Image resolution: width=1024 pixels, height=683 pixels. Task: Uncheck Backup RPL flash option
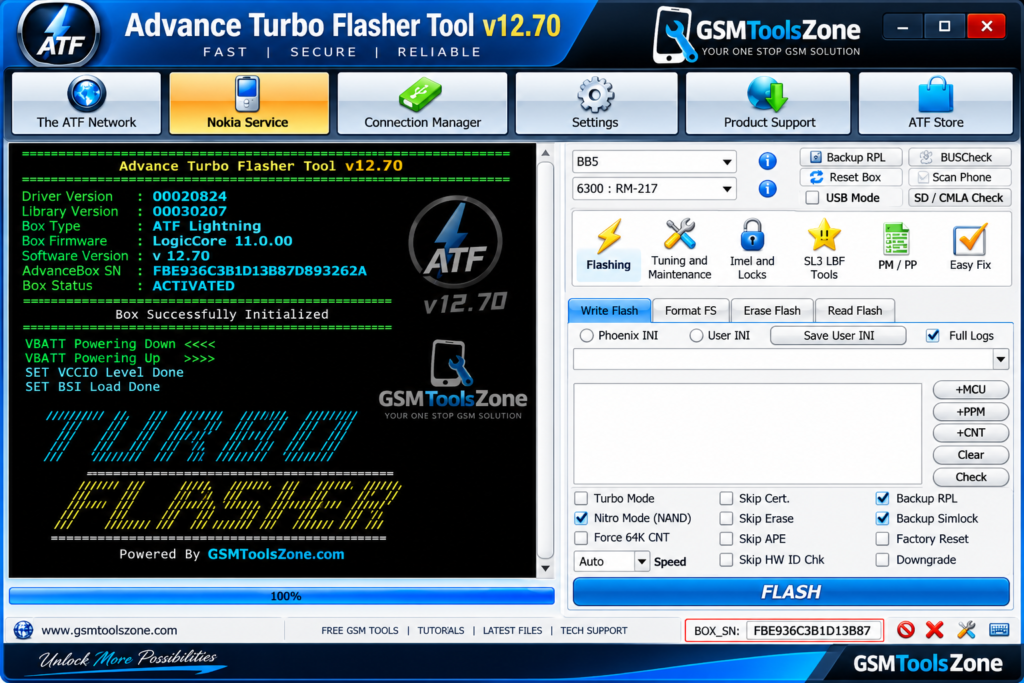[x=882, y=498]
